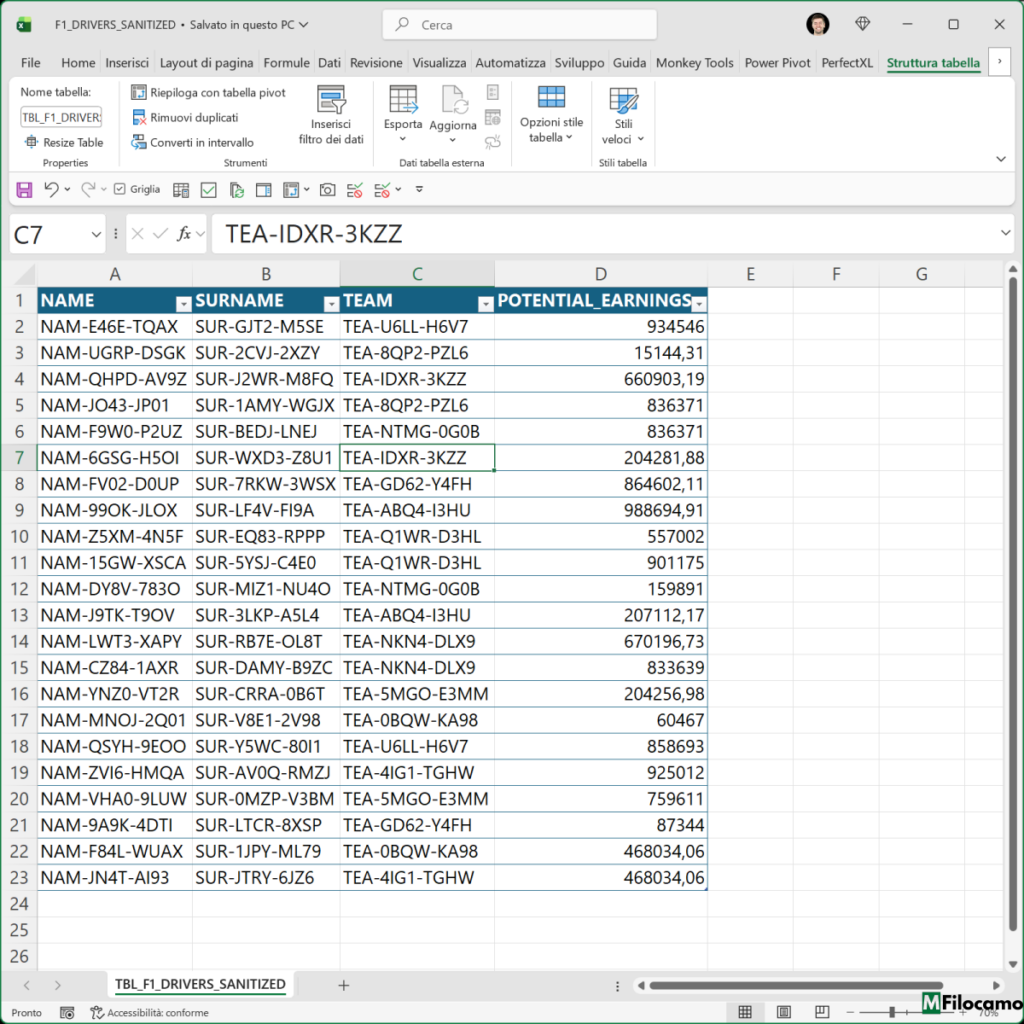Screen dimensions: 1024x1024
Task: Expand the formula bar chevron
Action: (1005, 232)
